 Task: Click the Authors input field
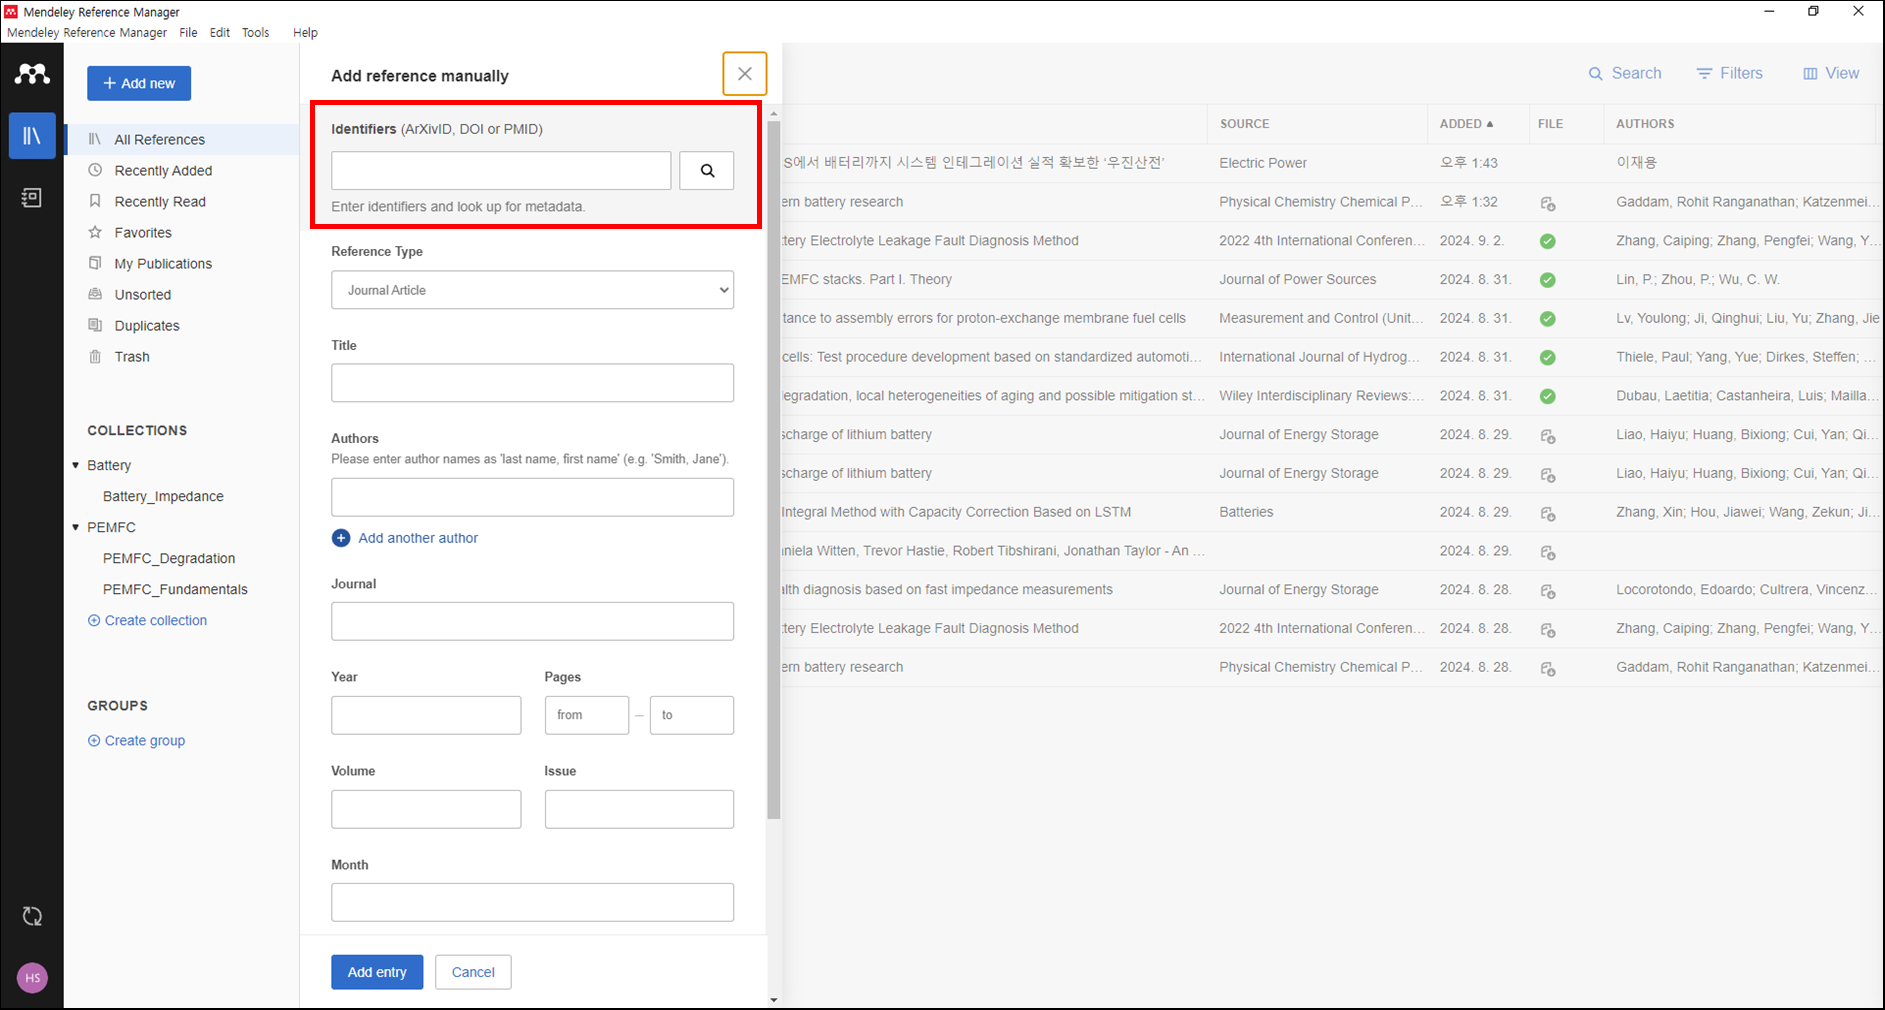(x=532, y=497)
